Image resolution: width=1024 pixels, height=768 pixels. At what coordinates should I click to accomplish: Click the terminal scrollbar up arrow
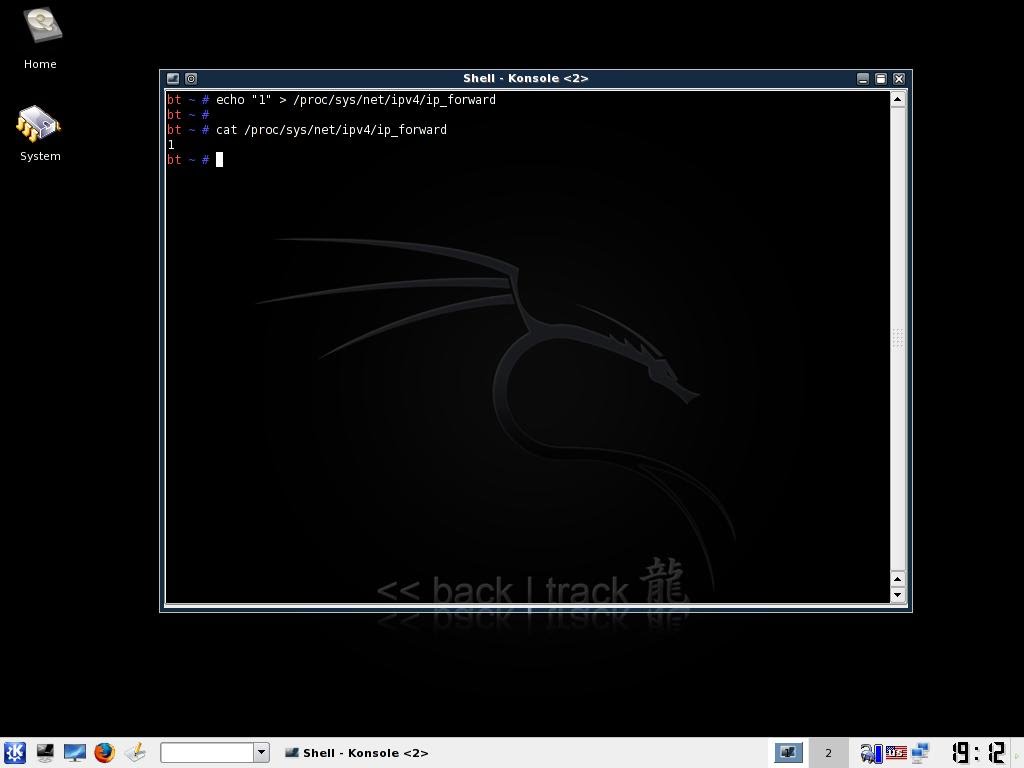[897, 98]
